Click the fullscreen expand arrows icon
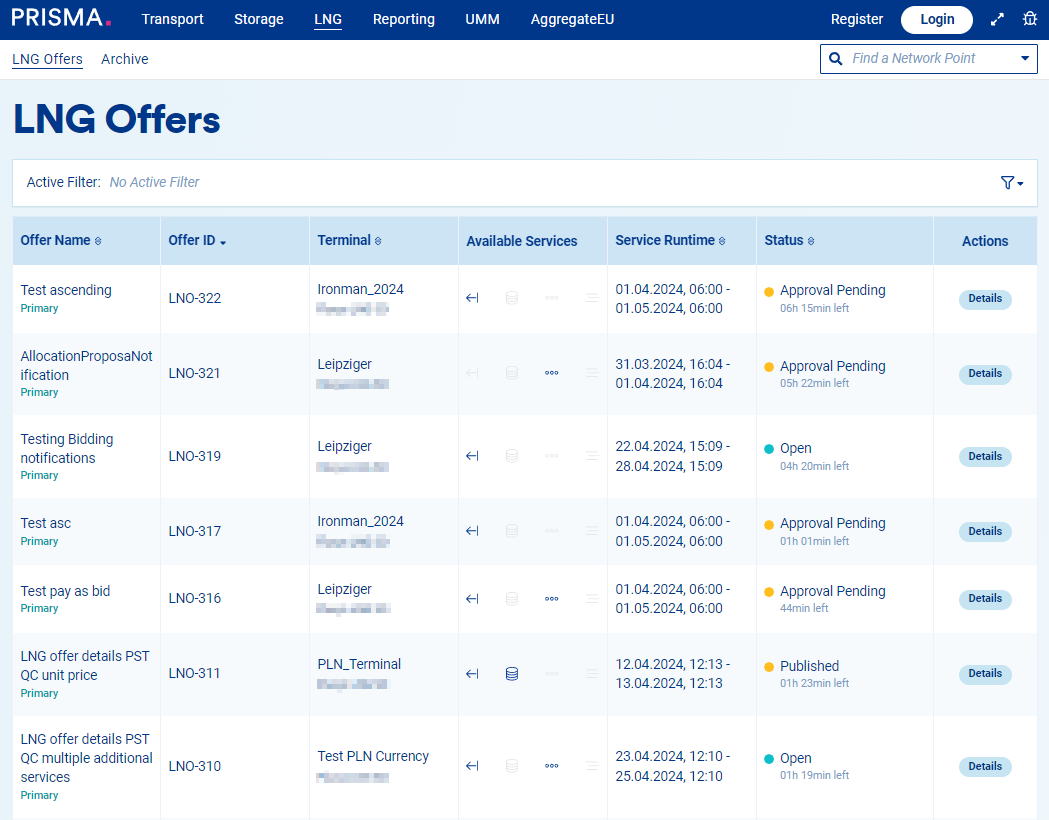The width and height of the screenshot is (1049, 820). 997,19
